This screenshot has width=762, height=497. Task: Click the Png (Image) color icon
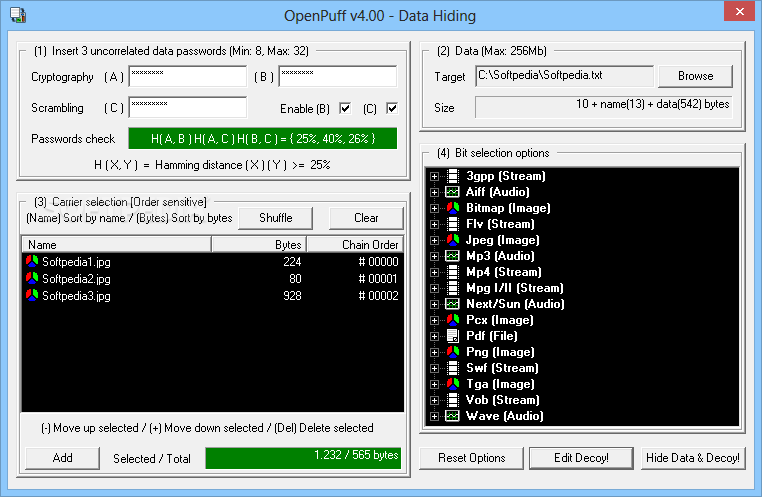coord(452,352)
